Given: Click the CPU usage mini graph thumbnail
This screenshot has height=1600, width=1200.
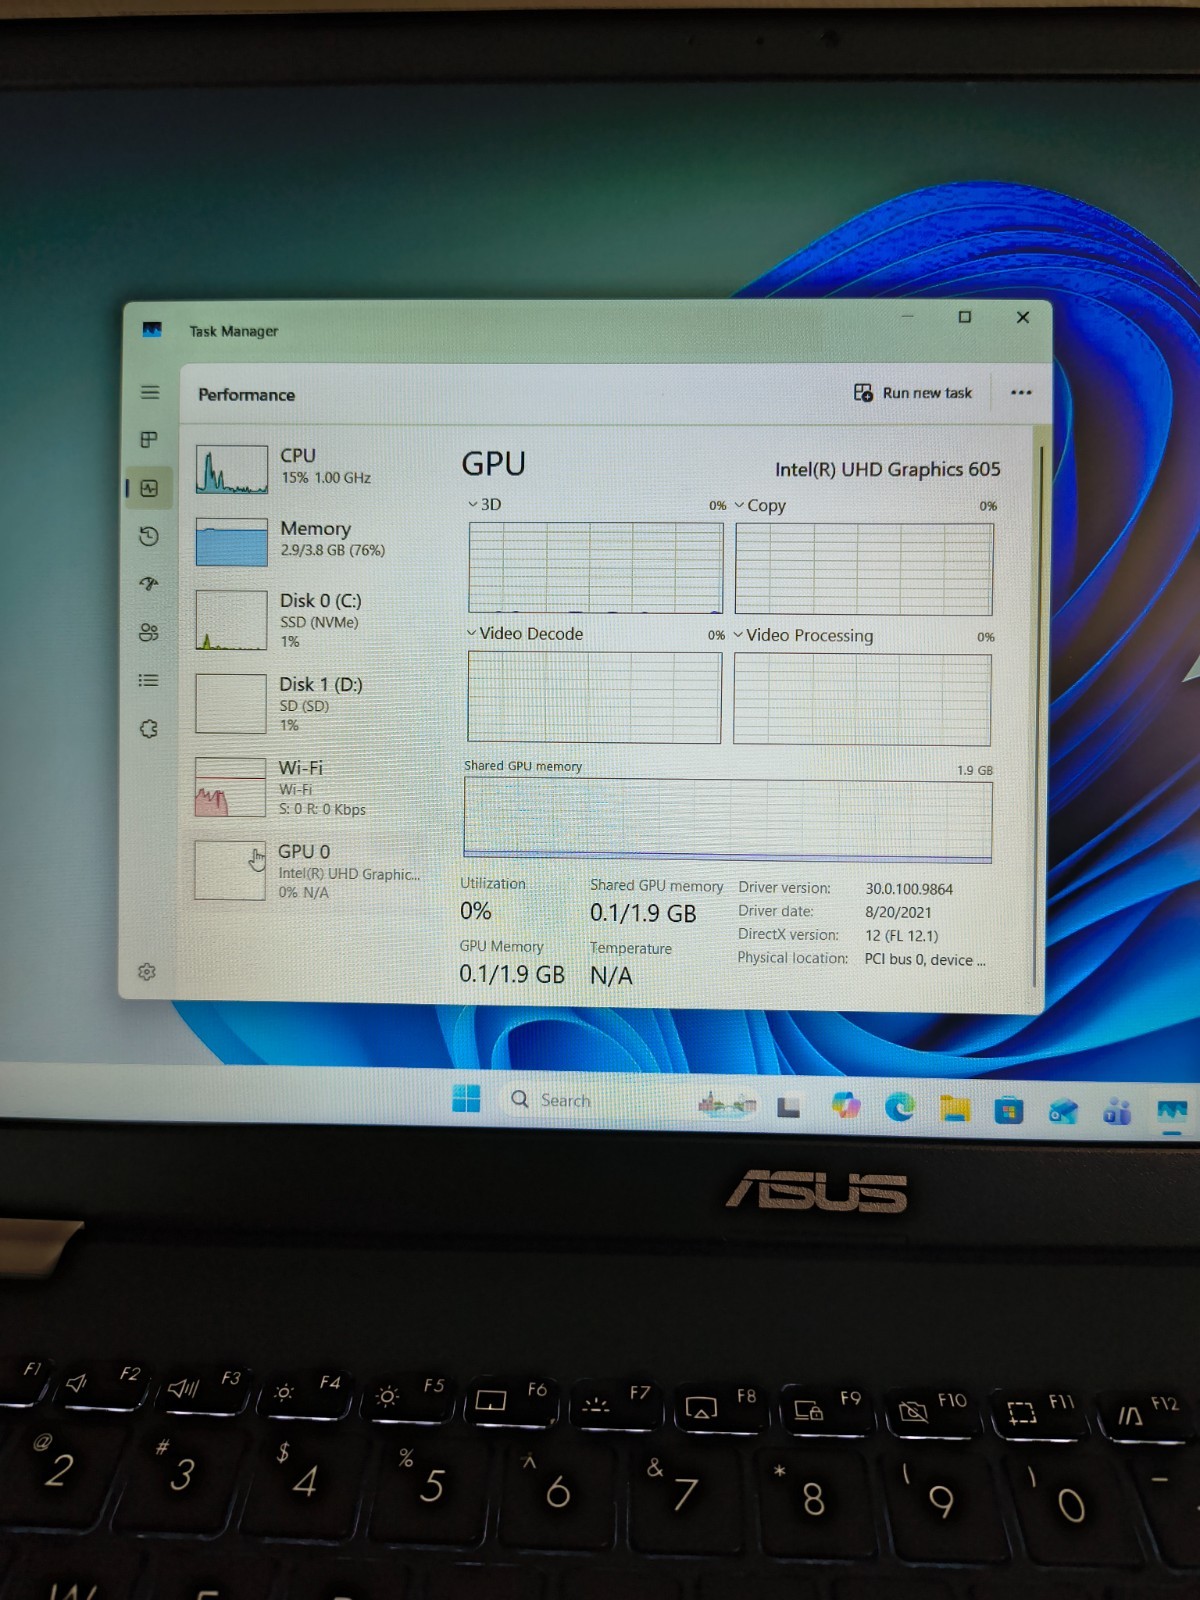Looking at the screenshot, I should [232, 469].
